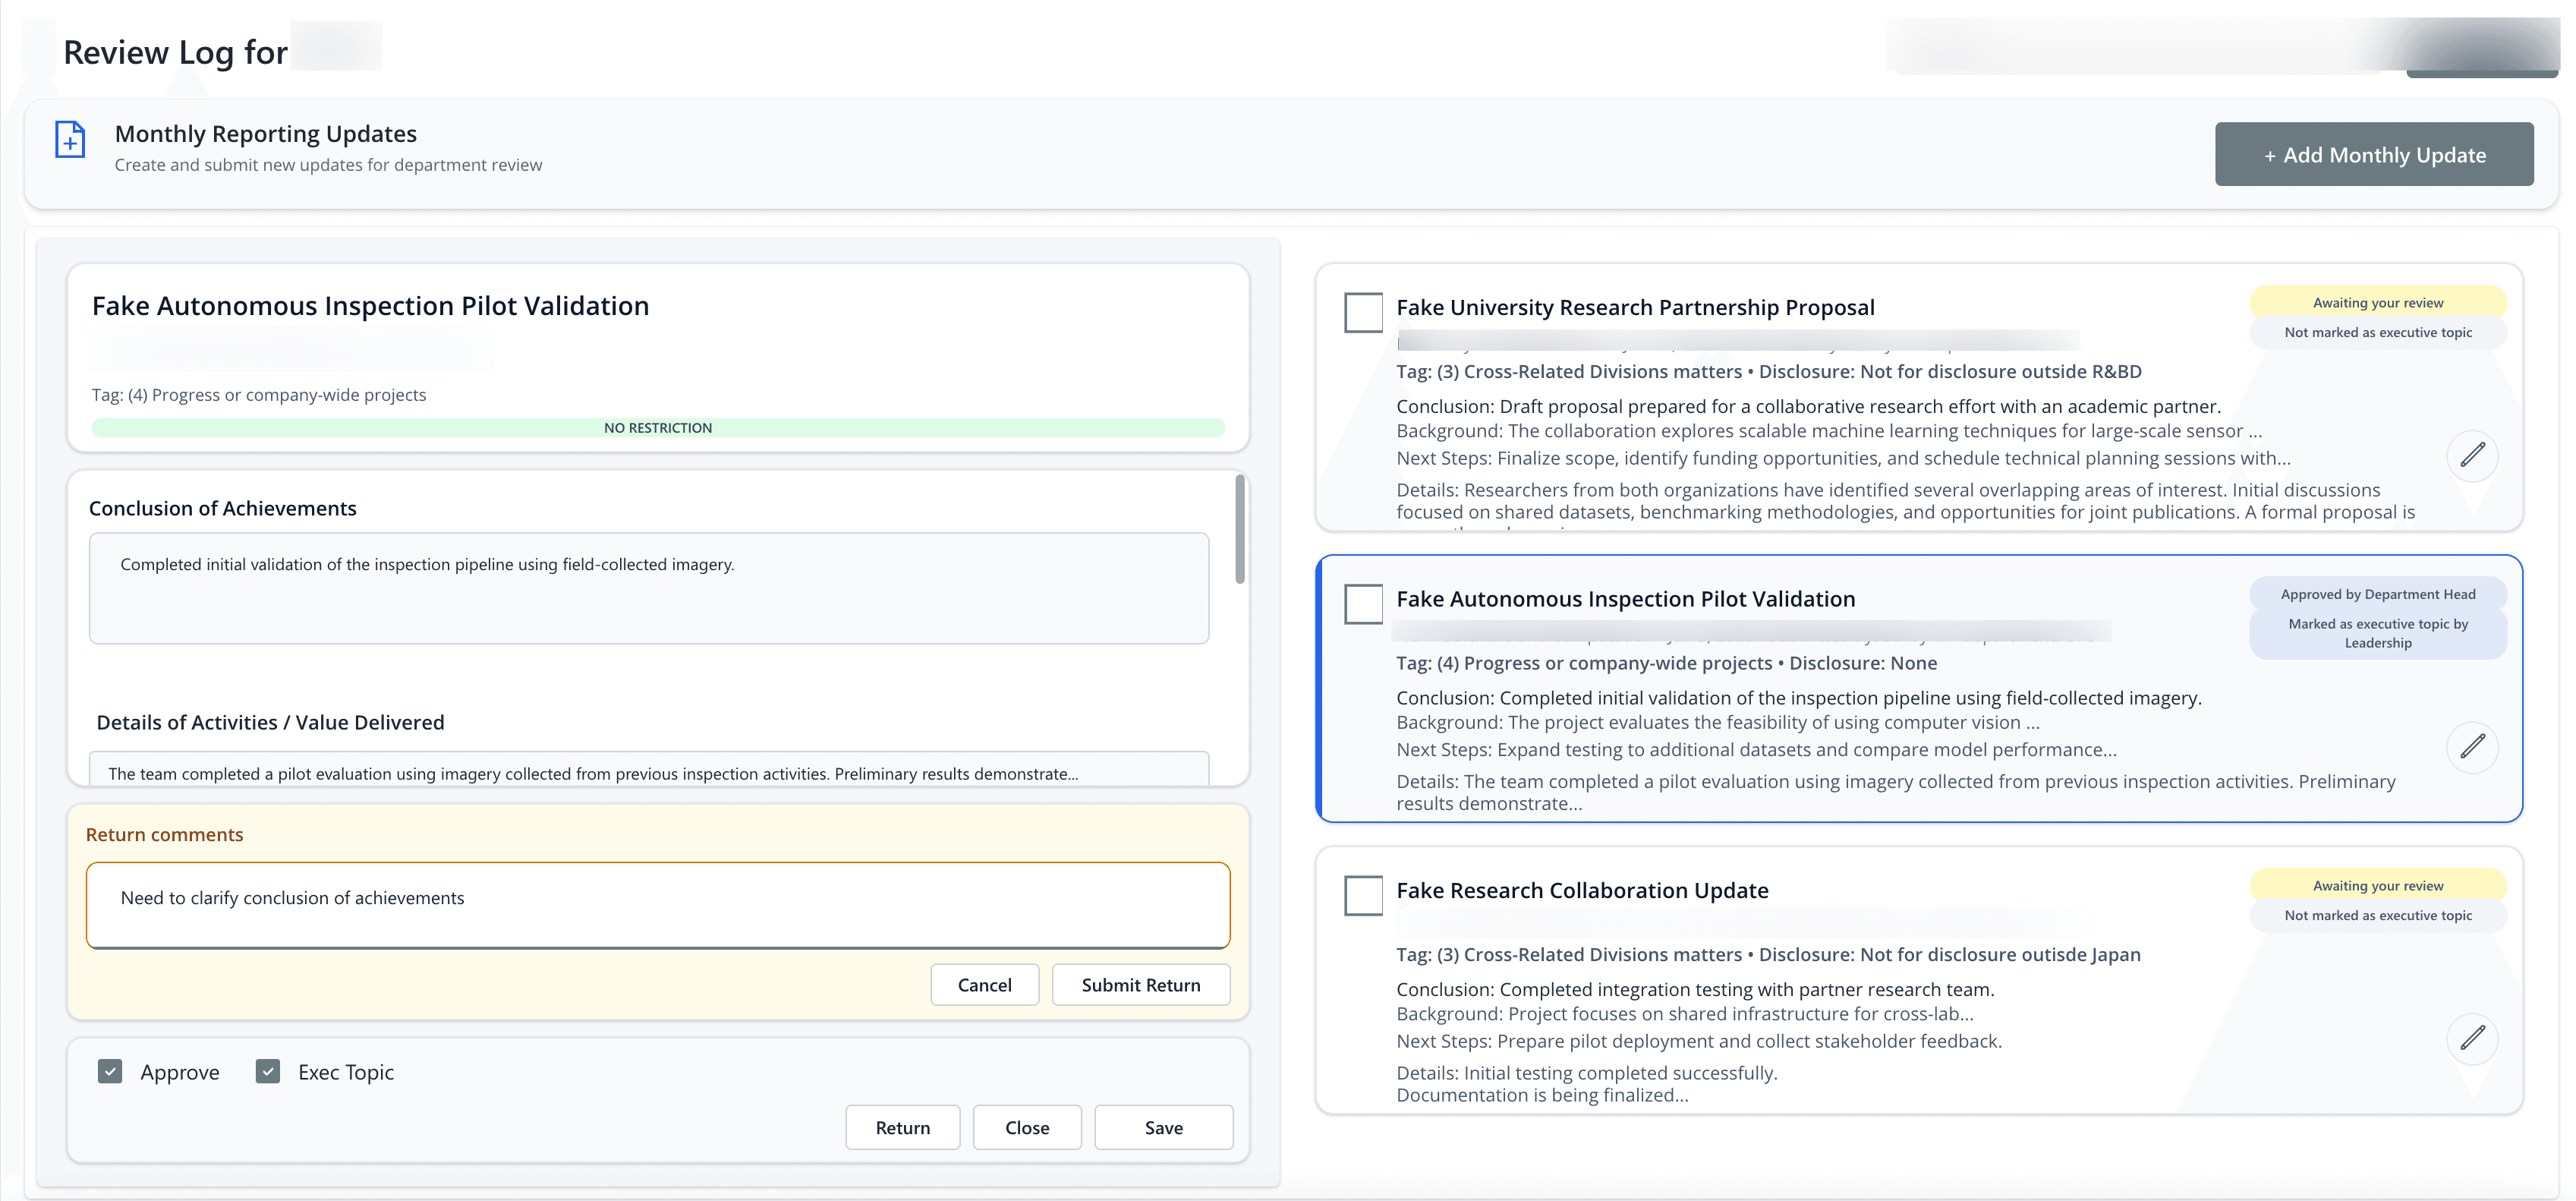Tick checkbox on Autonomous Inspection Pilot Validation card
The width and height of the screenshot is (2576, 1201).
[1363, 604]
